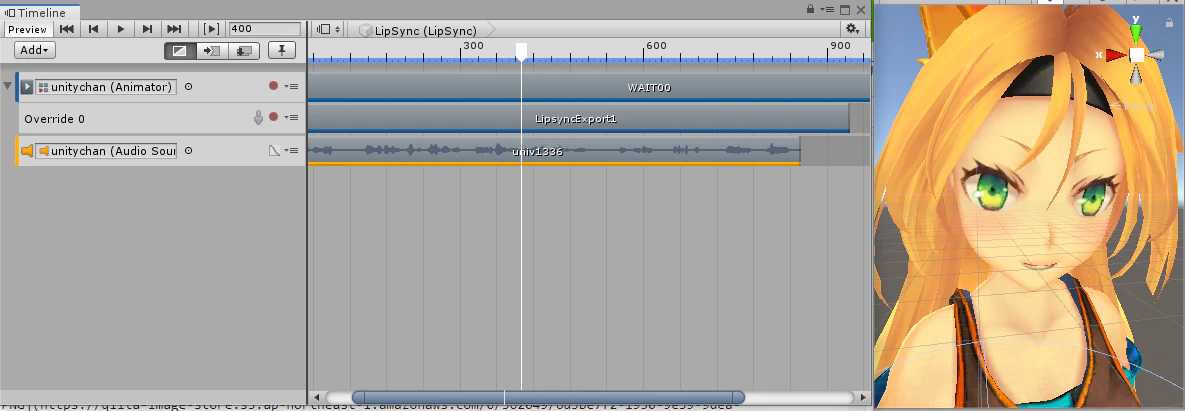This screenshot has width=1185, height=411.
Task: Open the Add track dropdown
Action: tap(34, 50)
